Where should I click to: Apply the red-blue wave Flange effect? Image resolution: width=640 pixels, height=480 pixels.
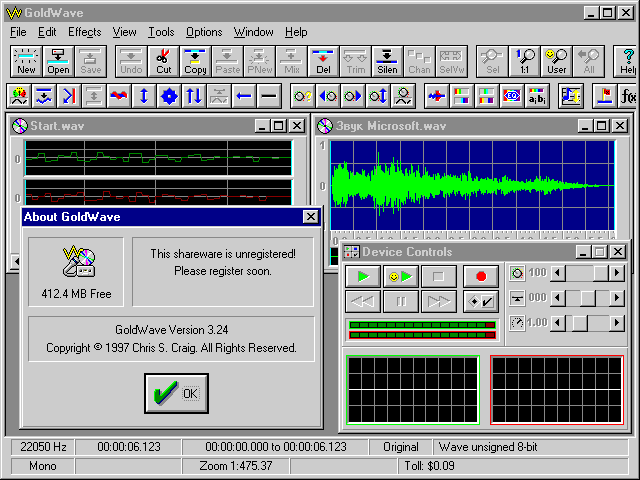(x=119, y=96)
